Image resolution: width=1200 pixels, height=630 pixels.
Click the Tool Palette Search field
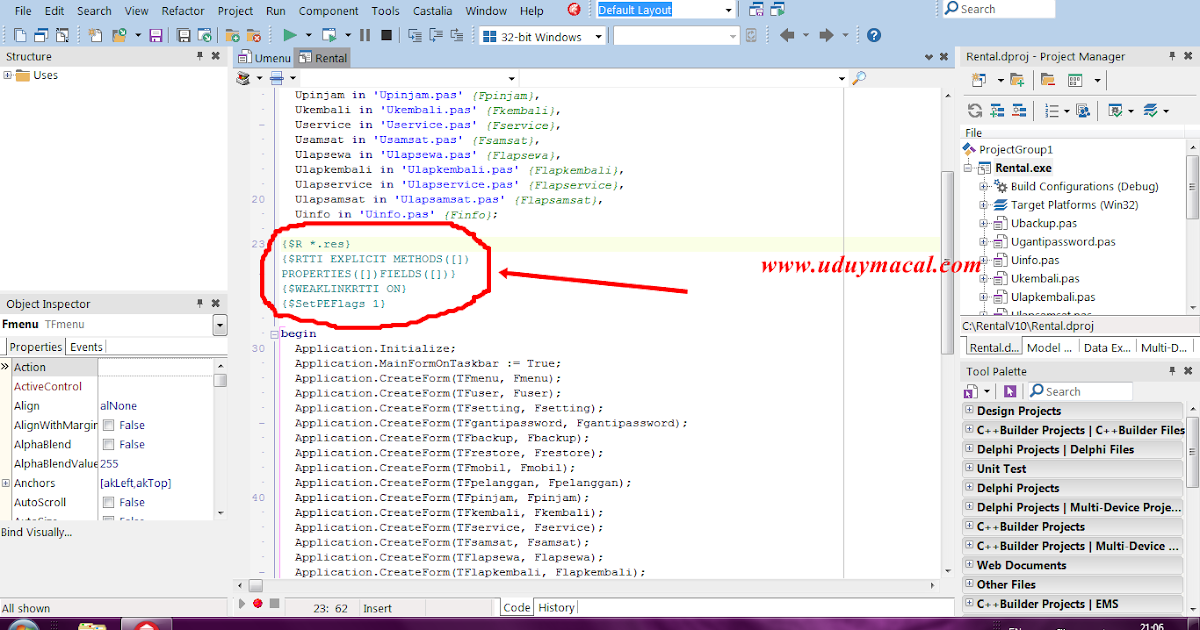(1079, 391)
